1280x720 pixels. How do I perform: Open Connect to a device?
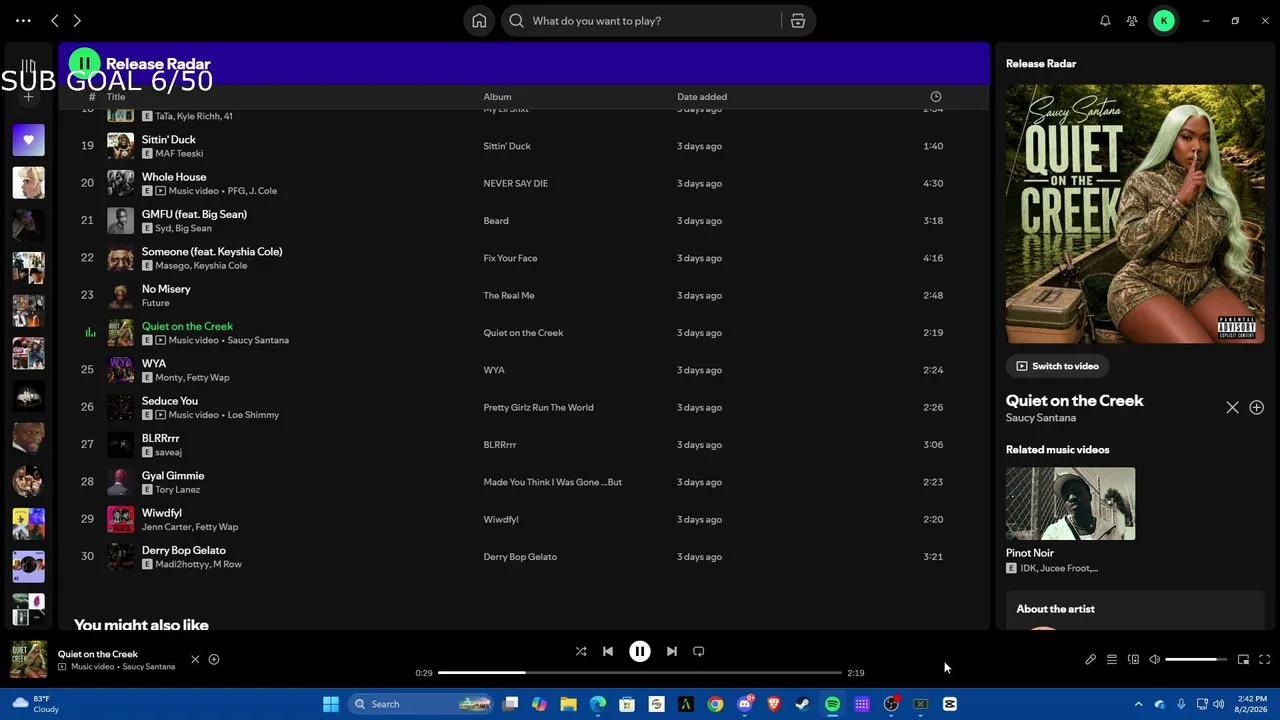pos(1133,660)
